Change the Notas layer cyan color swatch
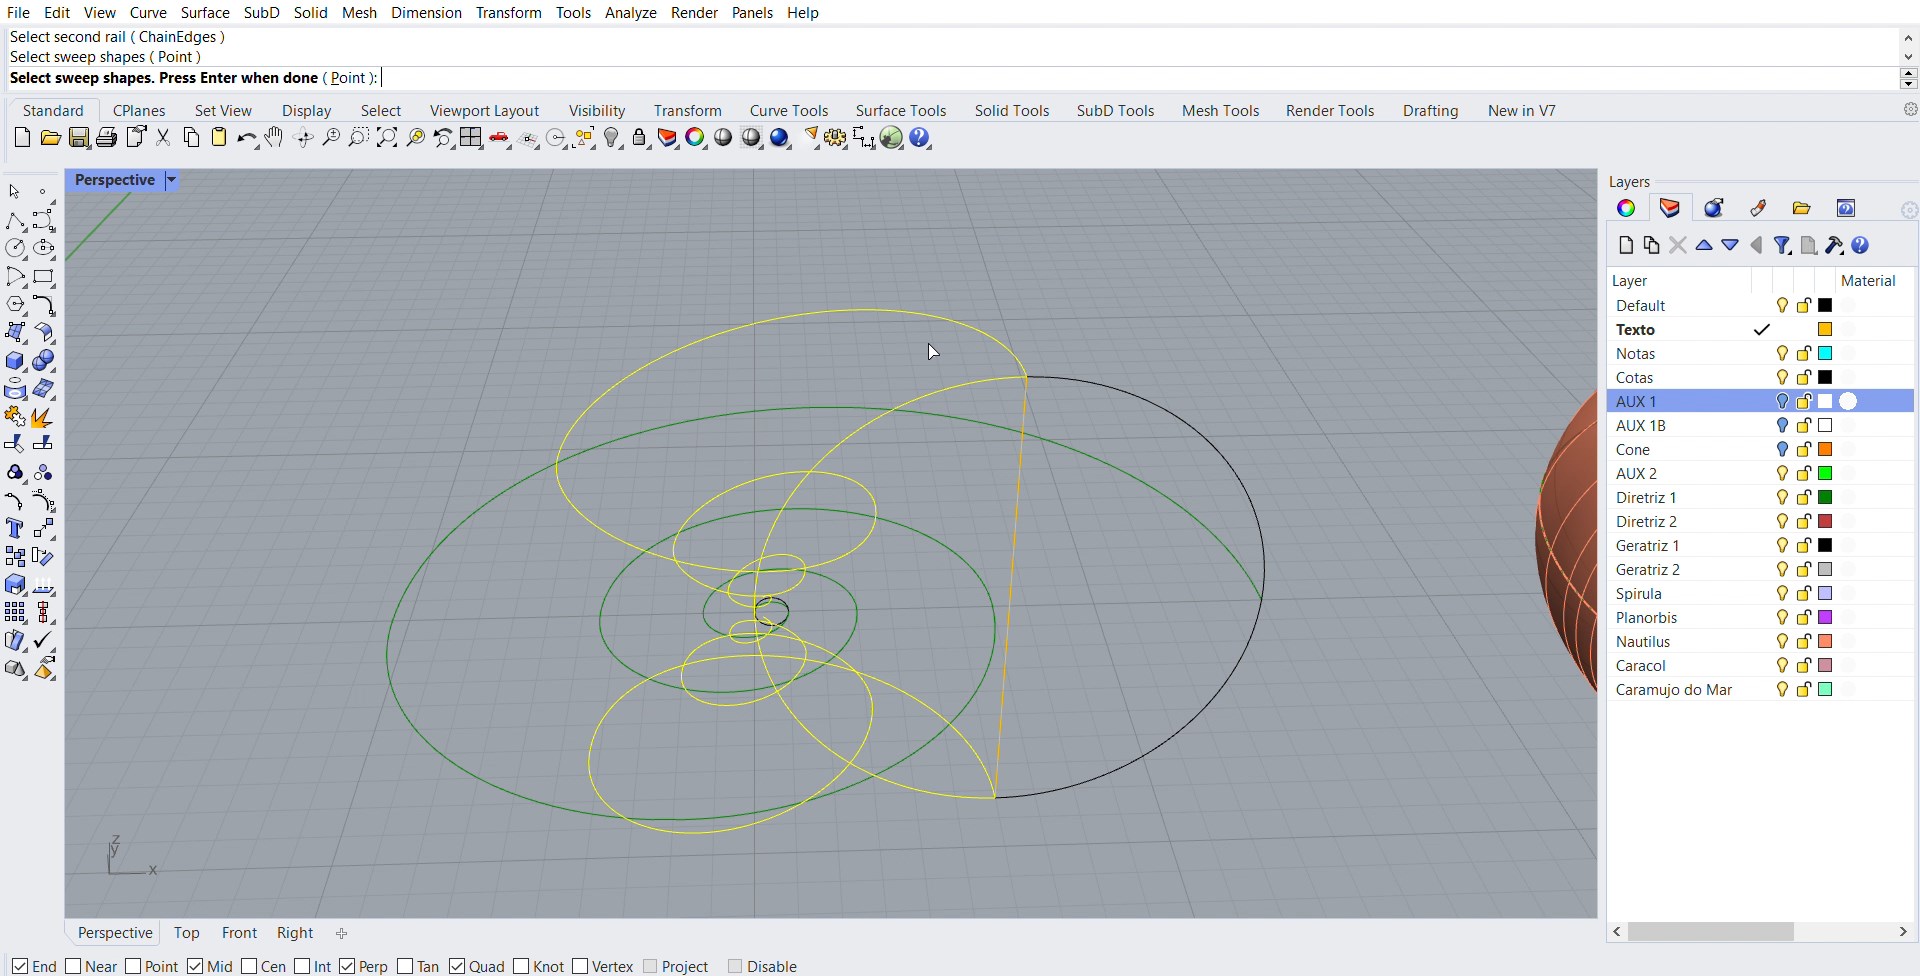This screenshot has width=1920, height=976. (1825, 353)
